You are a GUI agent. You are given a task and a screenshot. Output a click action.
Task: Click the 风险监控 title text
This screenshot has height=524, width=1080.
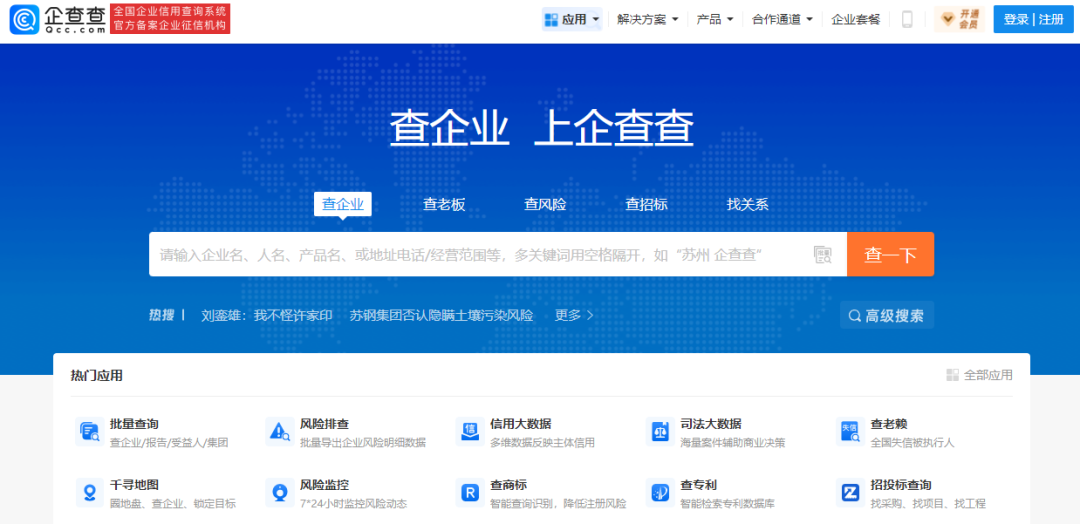[x=324, y=485]
